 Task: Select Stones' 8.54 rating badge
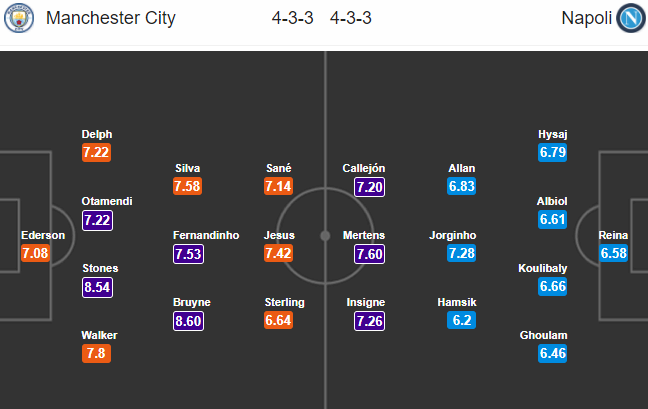[x=98, y=287]
